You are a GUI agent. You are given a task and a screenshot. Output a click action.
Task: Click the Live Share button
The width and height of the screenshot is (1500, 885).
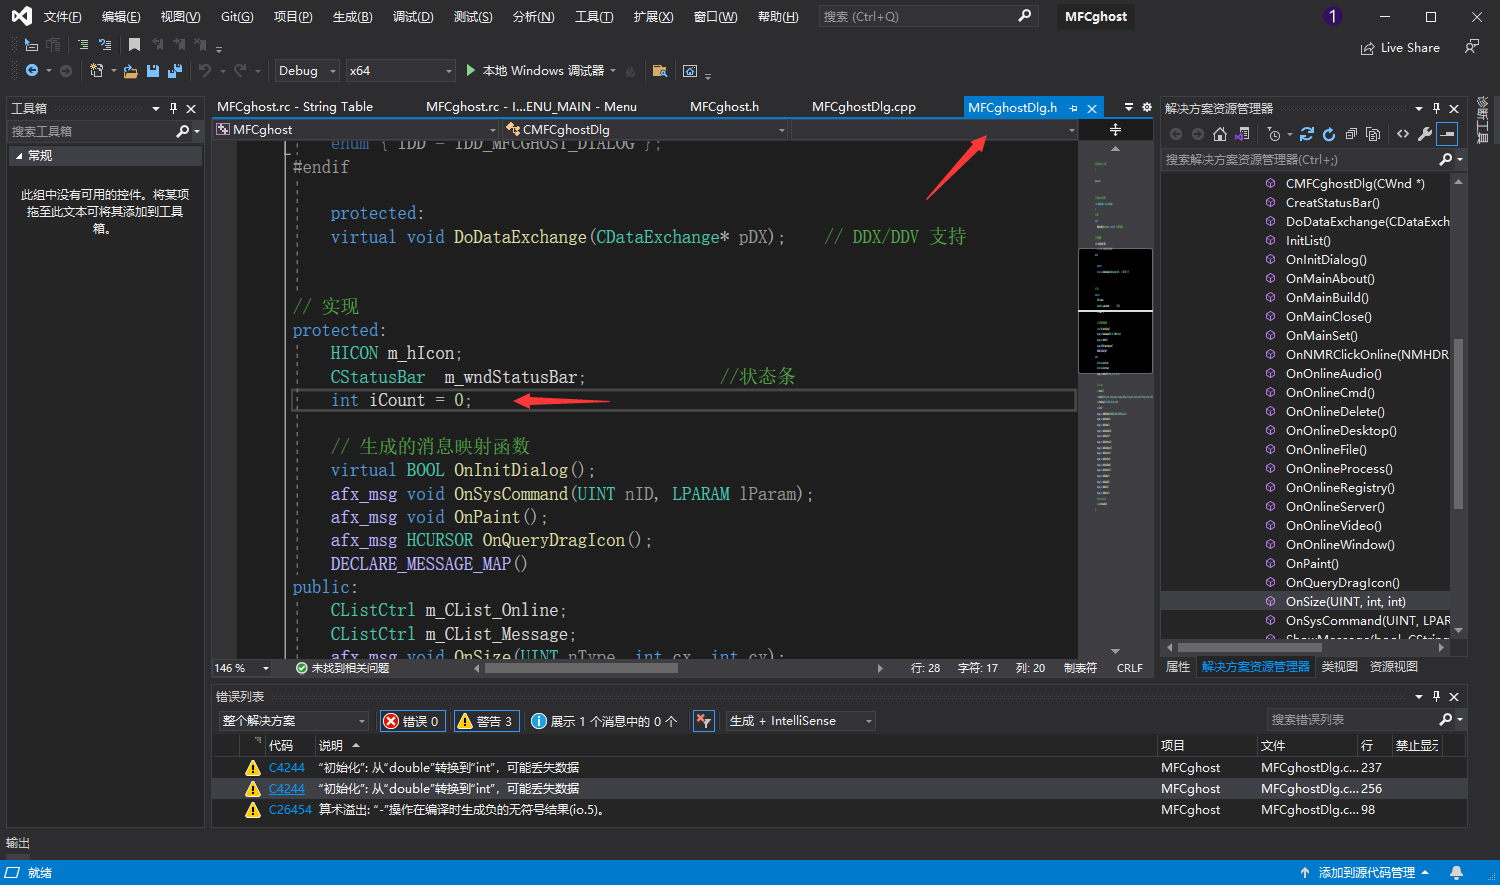(1400, 48)
